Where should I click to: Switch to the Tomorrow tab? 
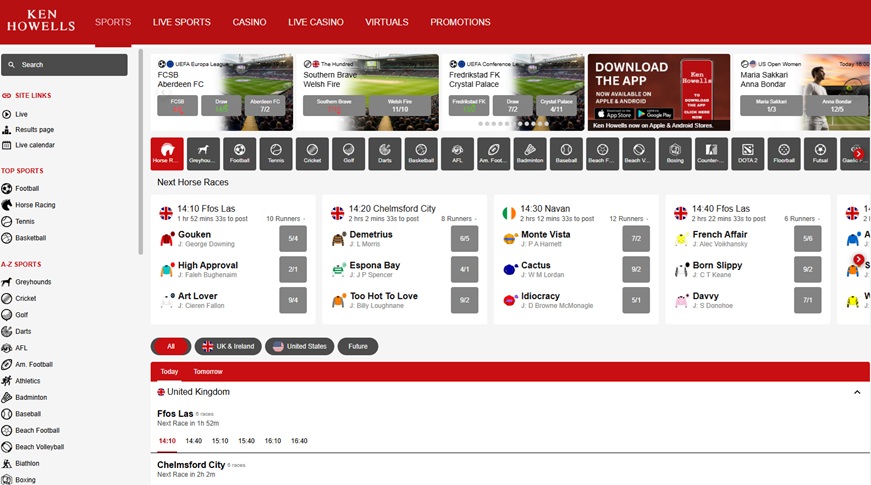[208, 371]
